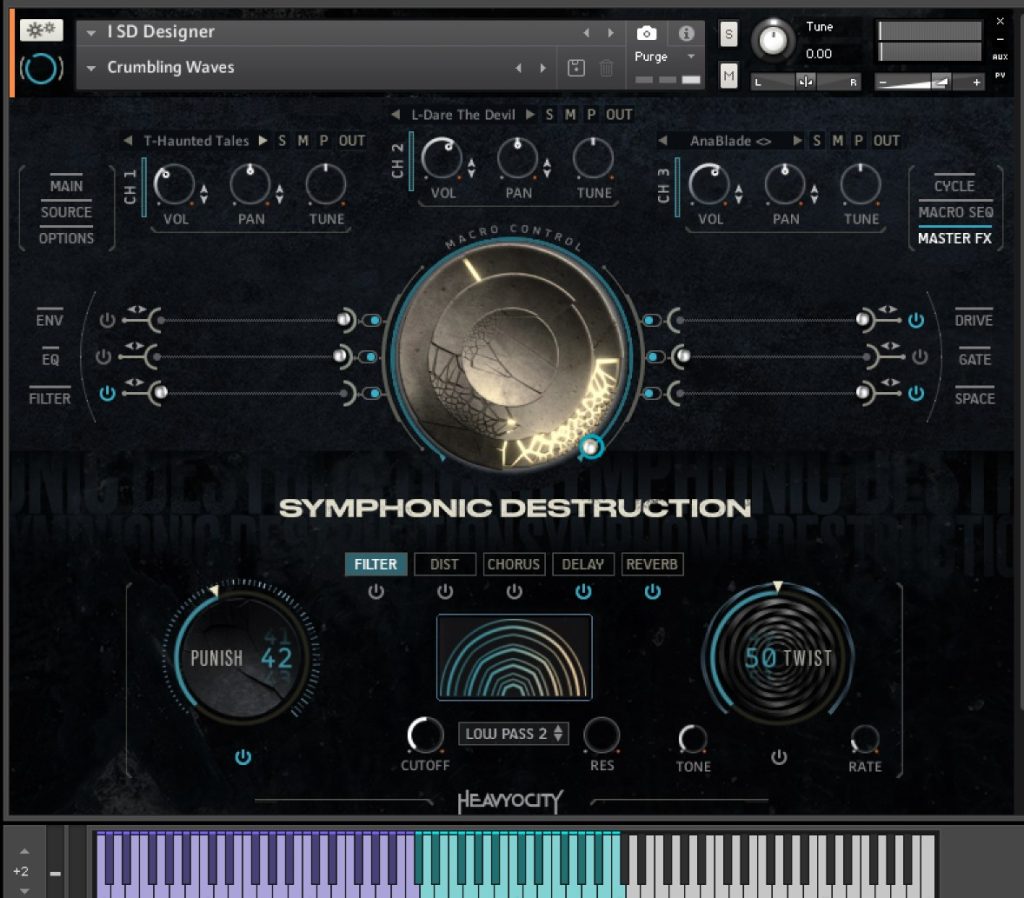The height and width of the screenshot is (898, 1024).
Task: Click the OUT button for CH 3
Action: [887, 141]
